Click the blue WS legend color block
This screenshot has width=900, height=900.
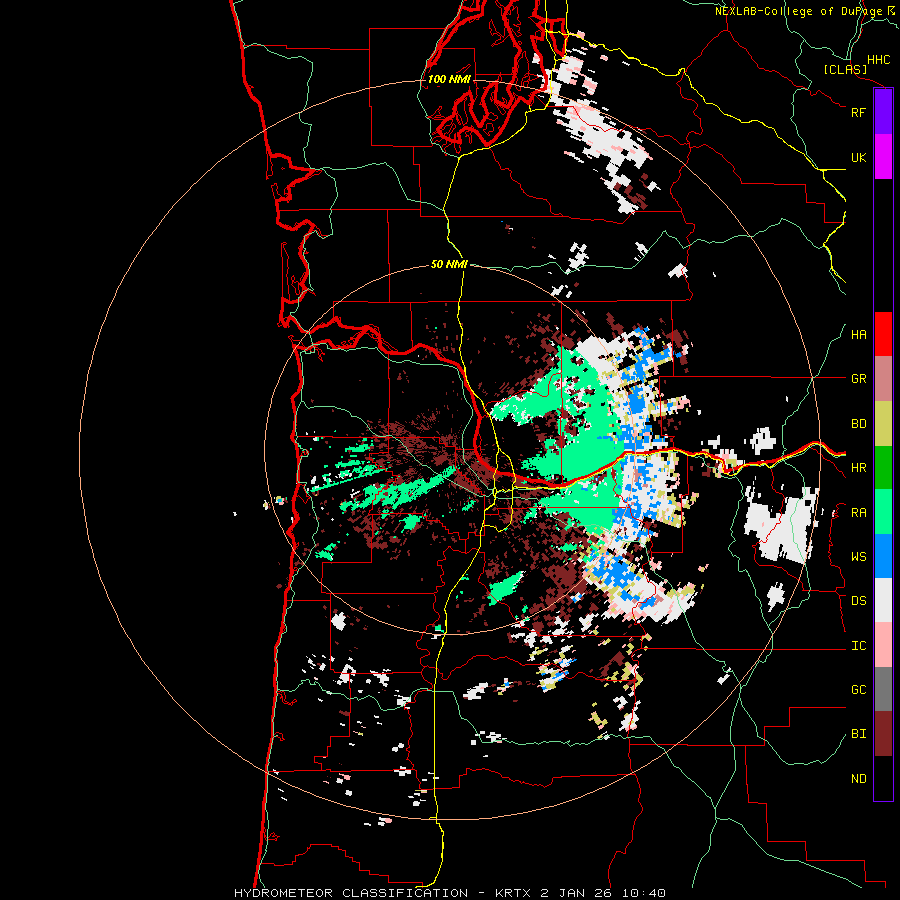(x=883, y=556)
